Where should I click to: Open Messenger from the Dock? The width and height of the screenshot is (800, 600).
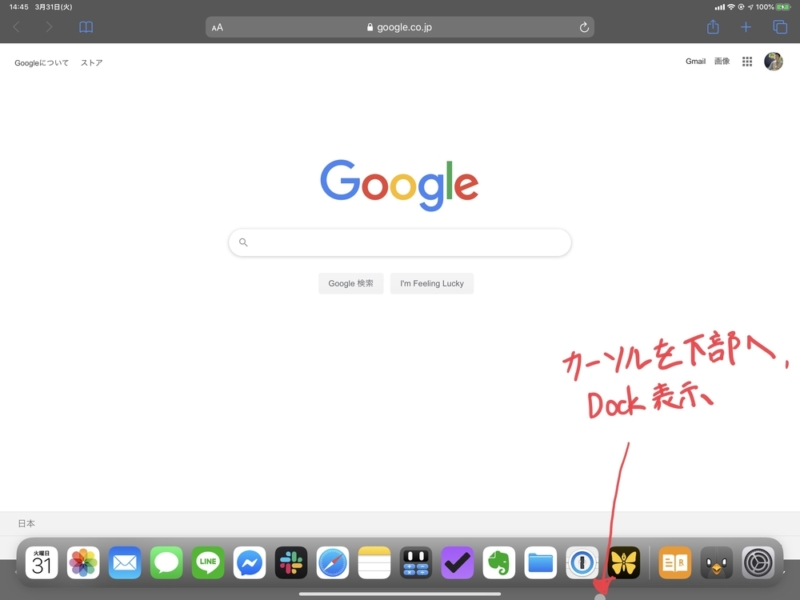point(249,563)
